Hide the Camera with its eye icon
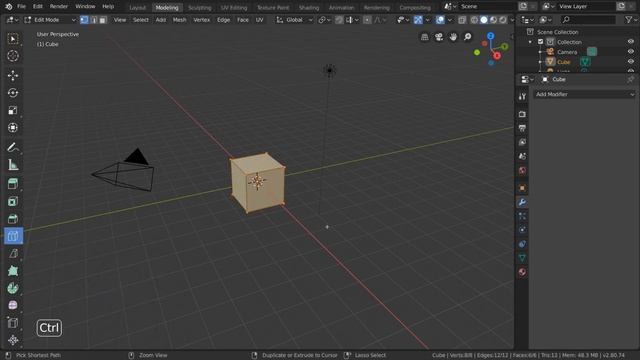Screen dimensions: 640x360 (631, 52)
